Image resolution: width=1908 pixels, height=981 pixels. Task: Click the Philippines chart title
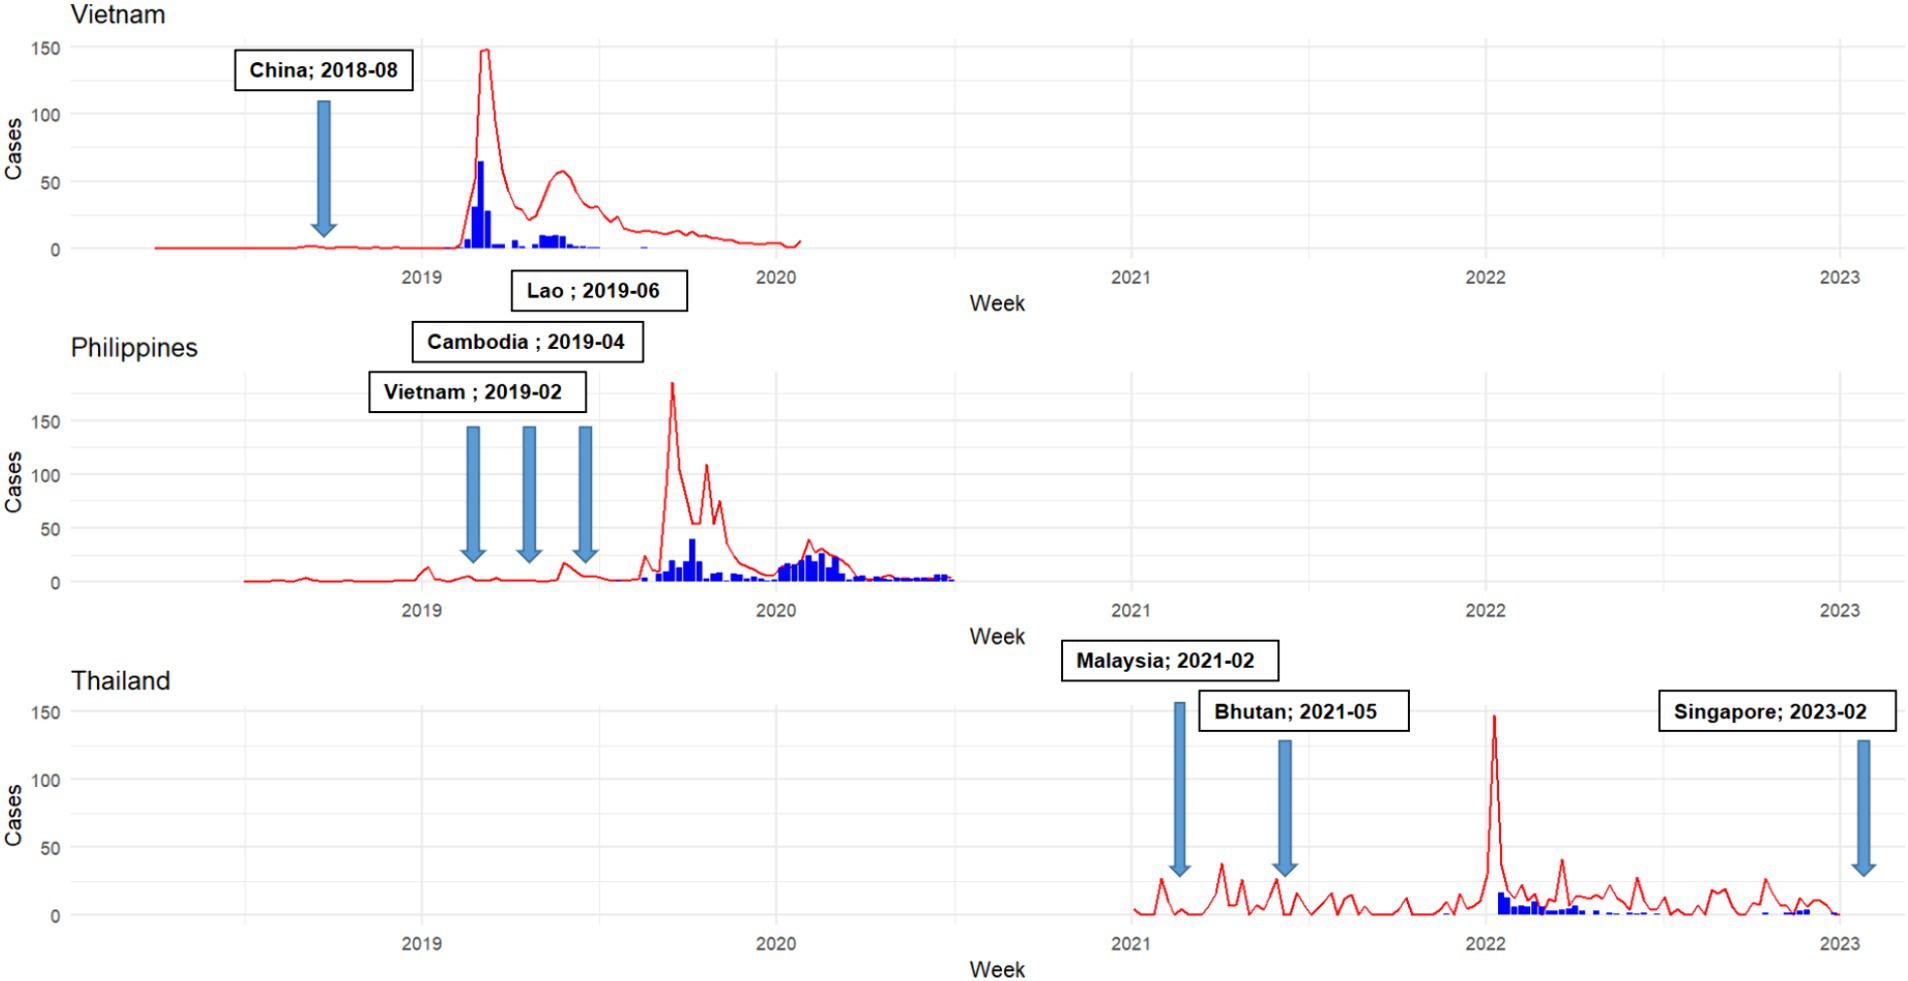pos(134,348)
